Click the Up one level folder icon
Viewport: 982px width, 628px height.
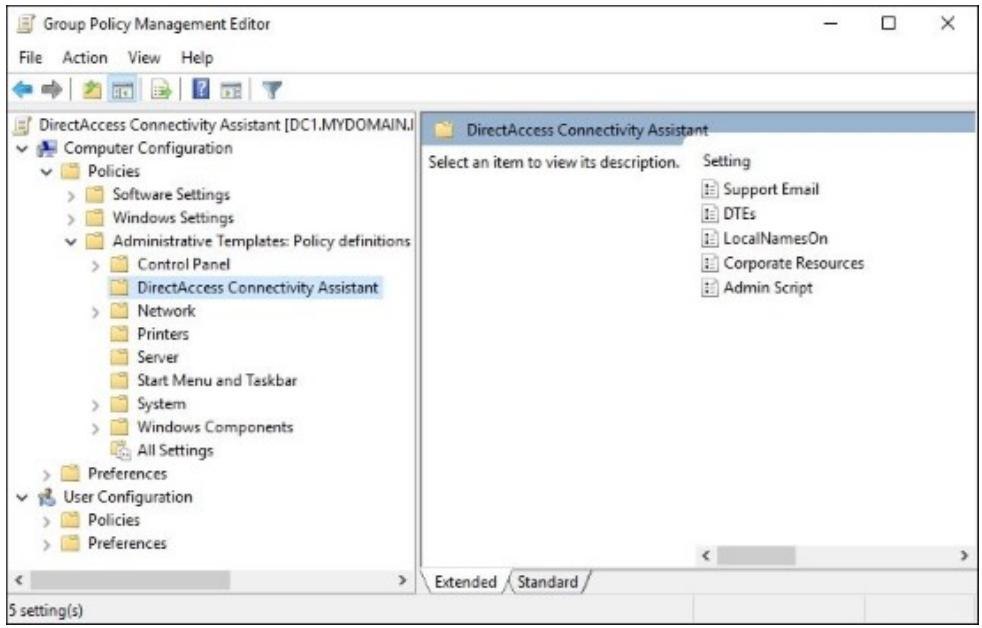pyautogui.click(x=92, y=90)
